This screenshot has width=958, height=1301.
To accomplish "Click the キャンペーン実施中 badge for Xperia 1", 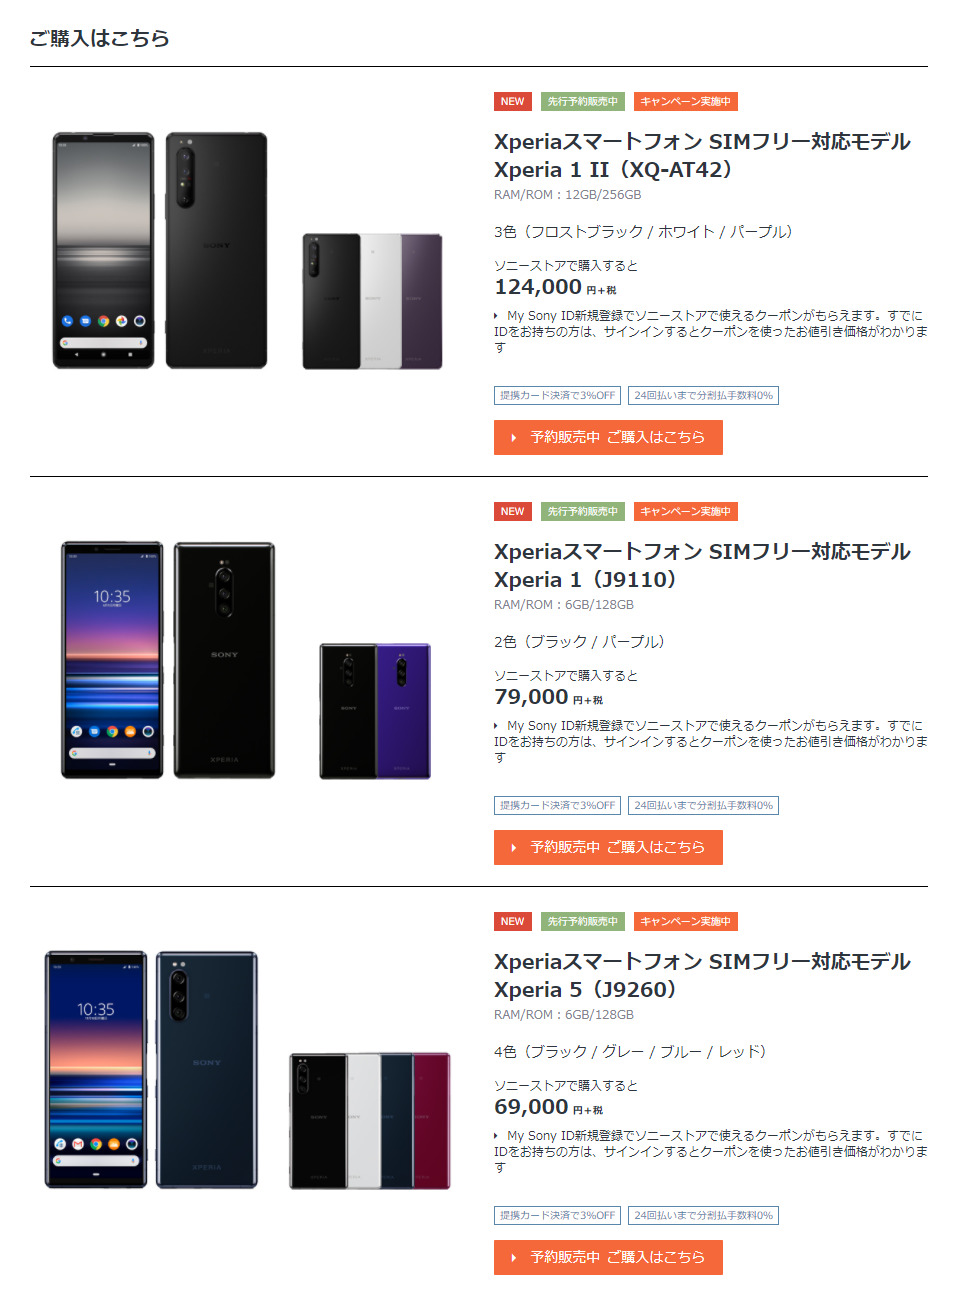I will point(686,512).
